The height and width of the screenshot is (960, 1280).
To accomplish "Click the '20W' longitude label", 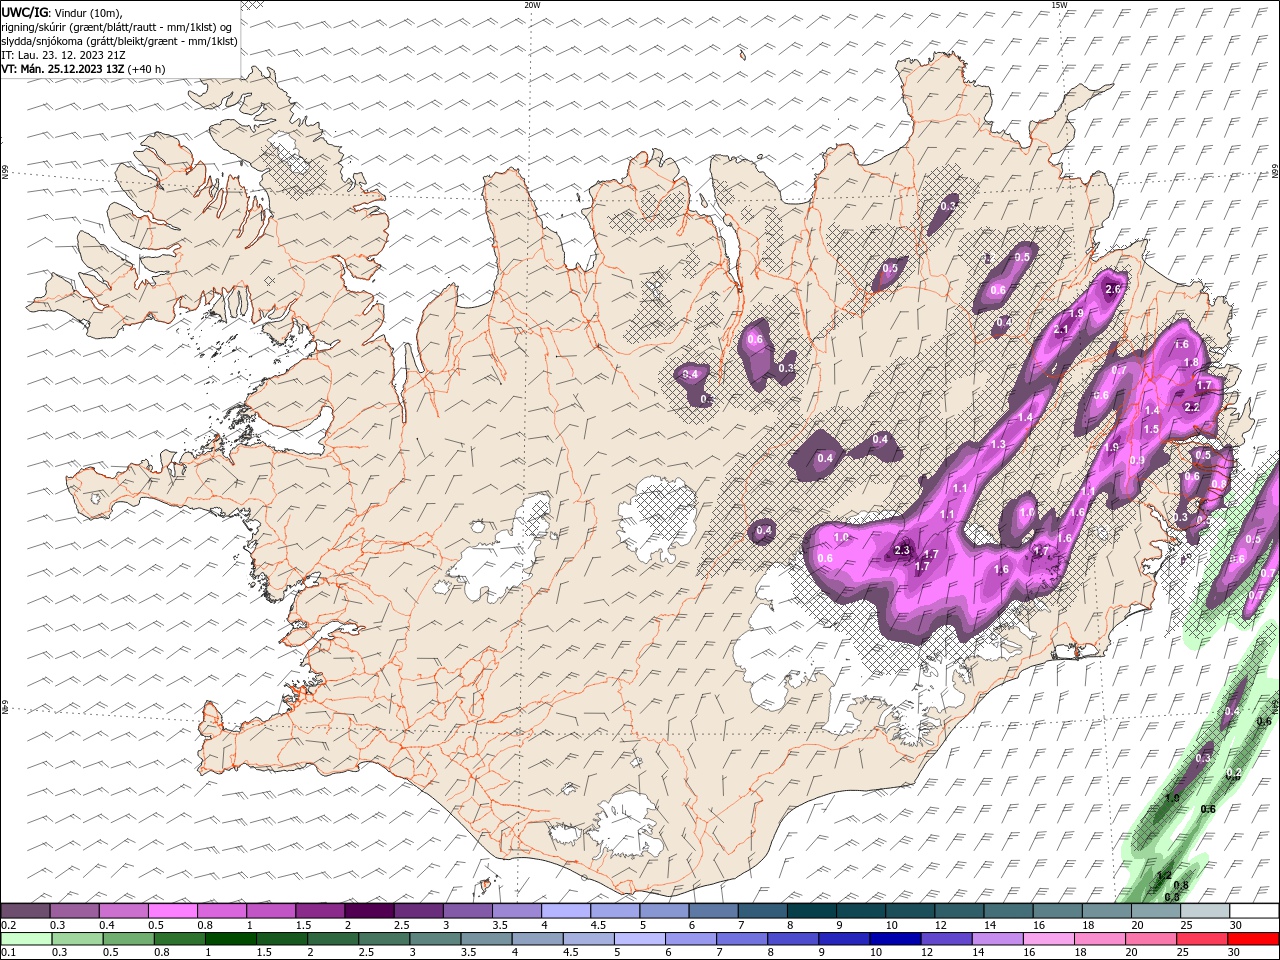I will (x=532, y=5).
